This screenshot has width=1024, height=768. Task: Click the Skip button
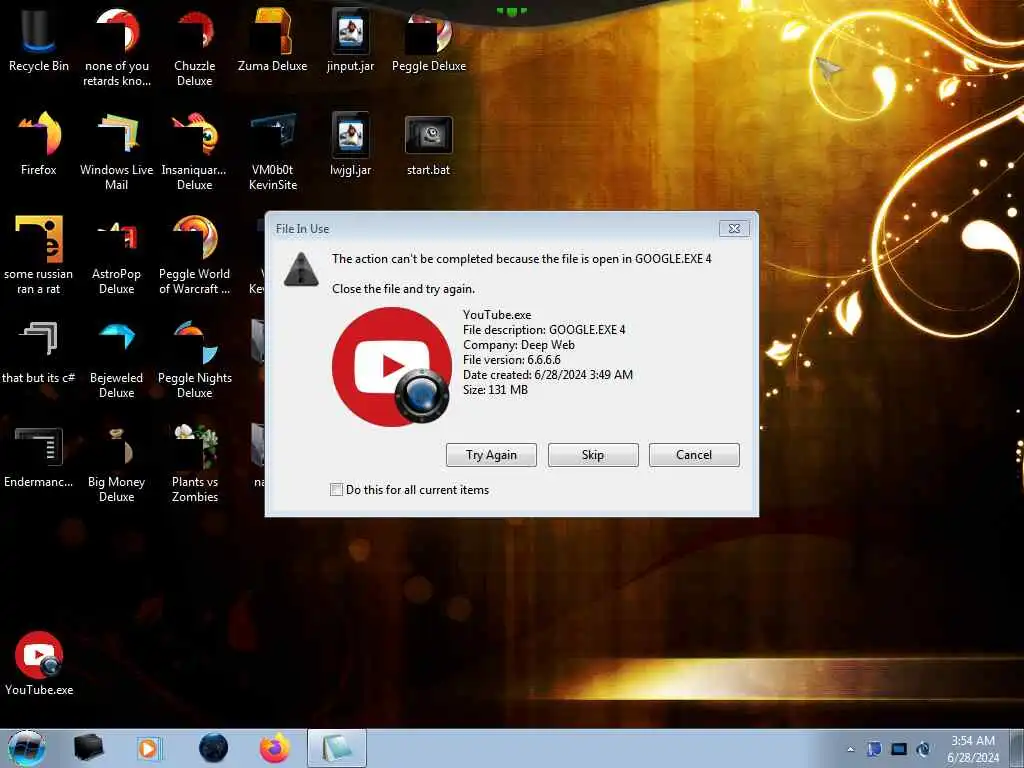click(x=593, y=455)
